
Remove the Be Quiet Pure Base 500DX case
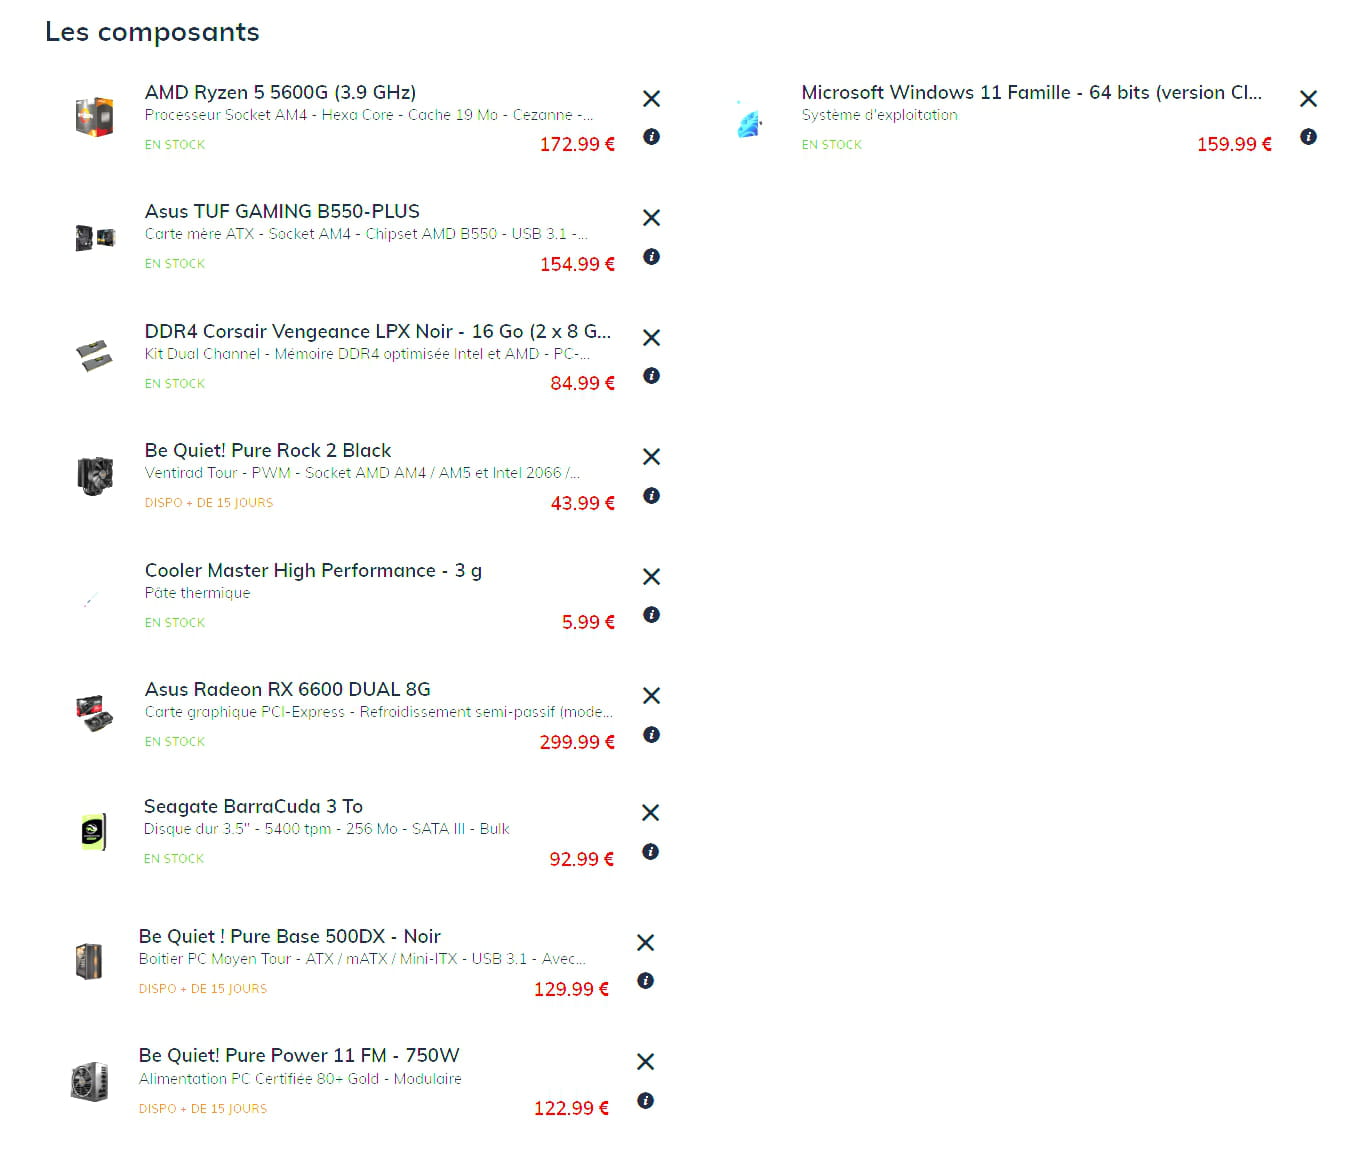tap(645, 942)
